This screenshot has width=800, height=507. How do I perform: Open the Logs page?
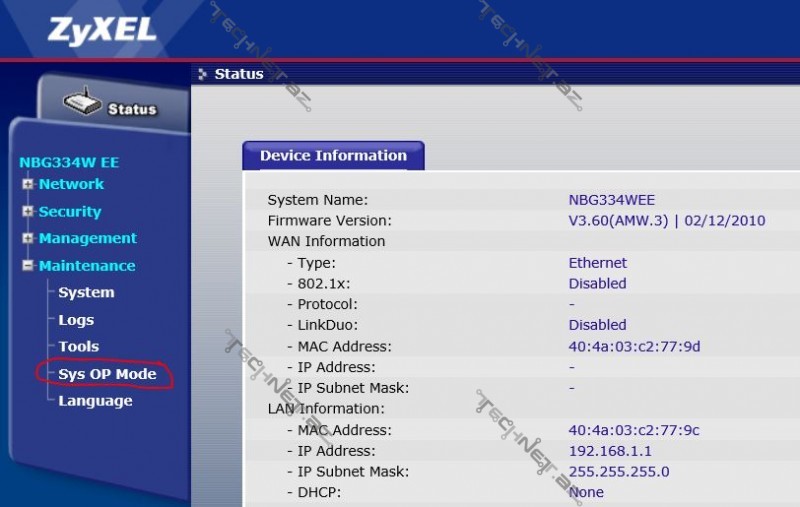pos(76,320)
